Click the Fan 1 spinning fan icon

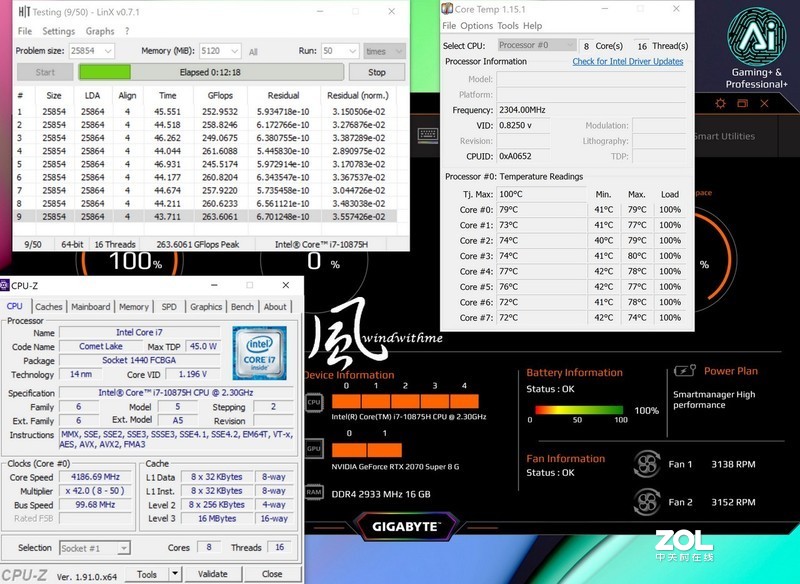(648, 464)
